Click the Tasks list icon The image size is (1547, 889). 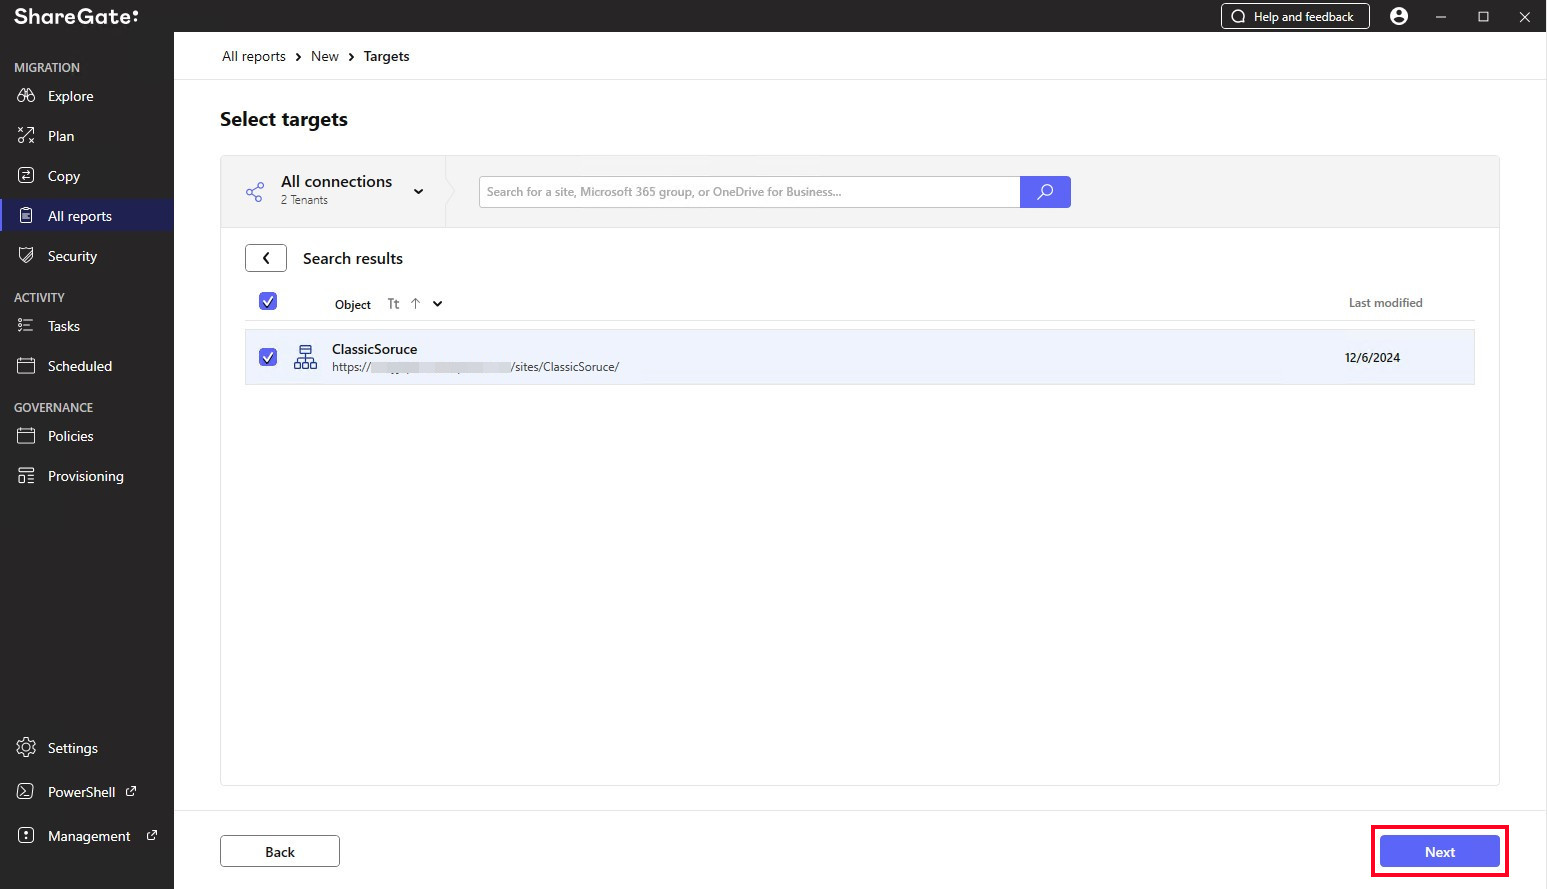click(26, 326)
